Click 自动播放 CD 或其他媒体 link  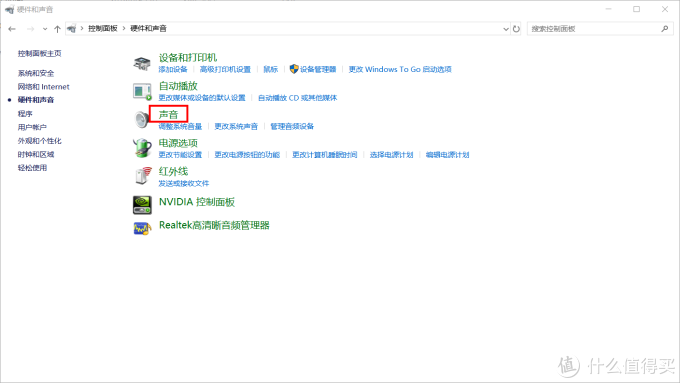[298, 98]
